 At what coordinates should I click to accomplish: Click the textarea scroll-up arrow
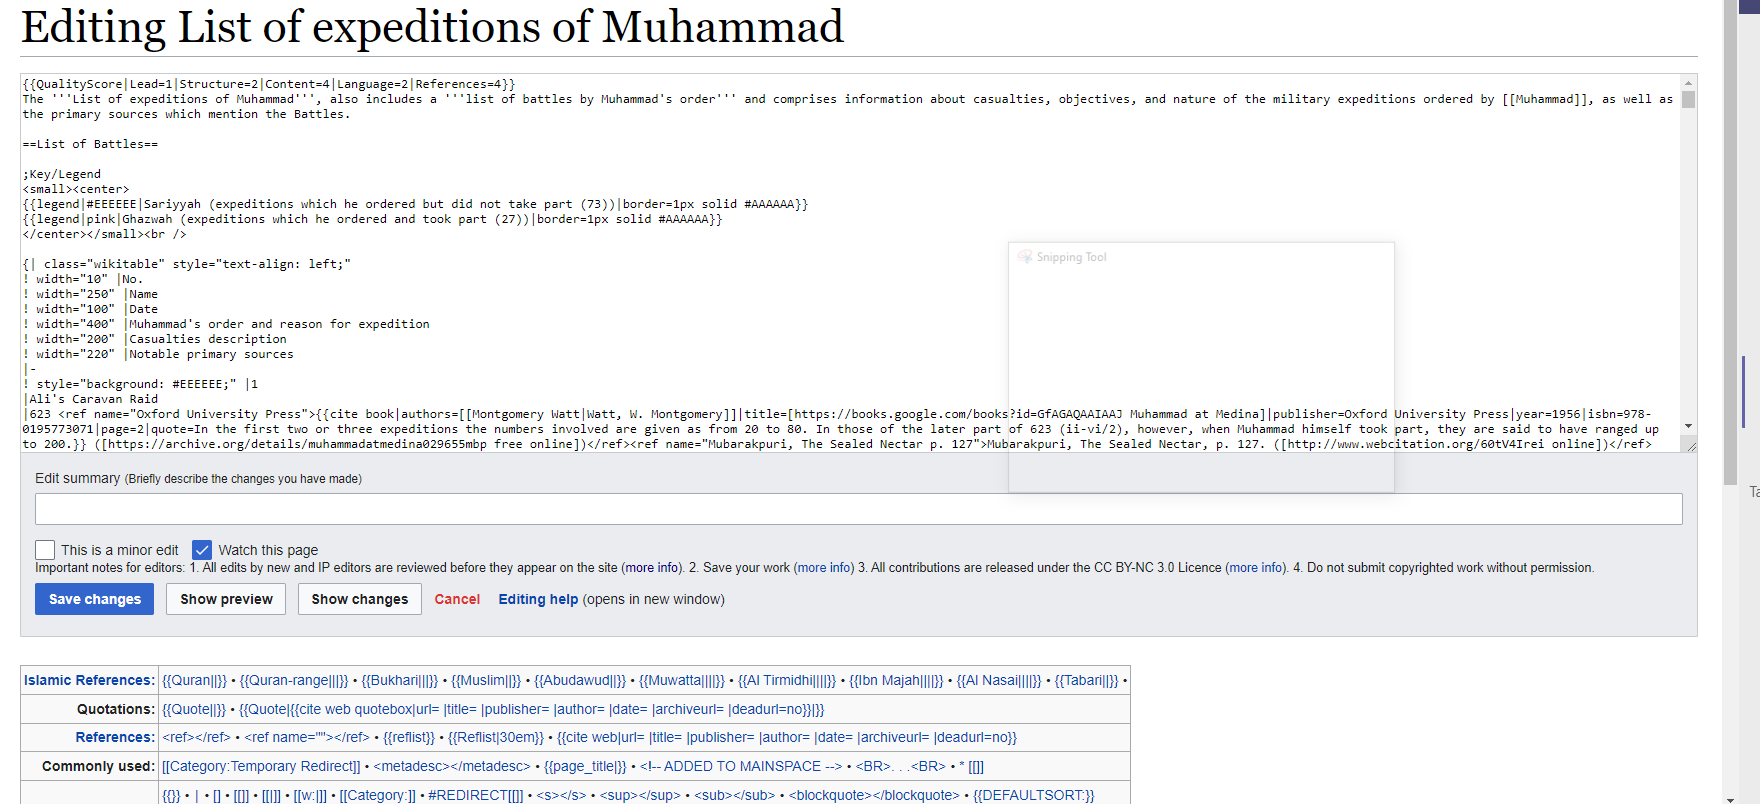(1688, 84)
